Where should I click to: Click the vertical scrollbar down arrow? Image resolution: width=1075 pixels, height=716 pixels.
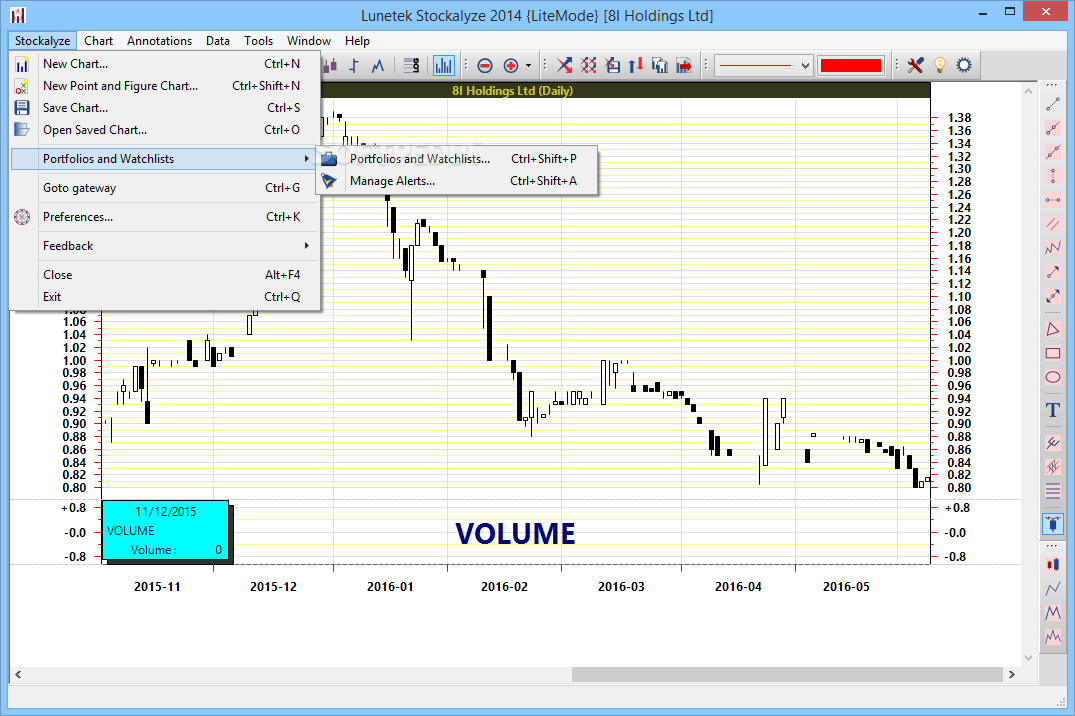[1028, 658]
